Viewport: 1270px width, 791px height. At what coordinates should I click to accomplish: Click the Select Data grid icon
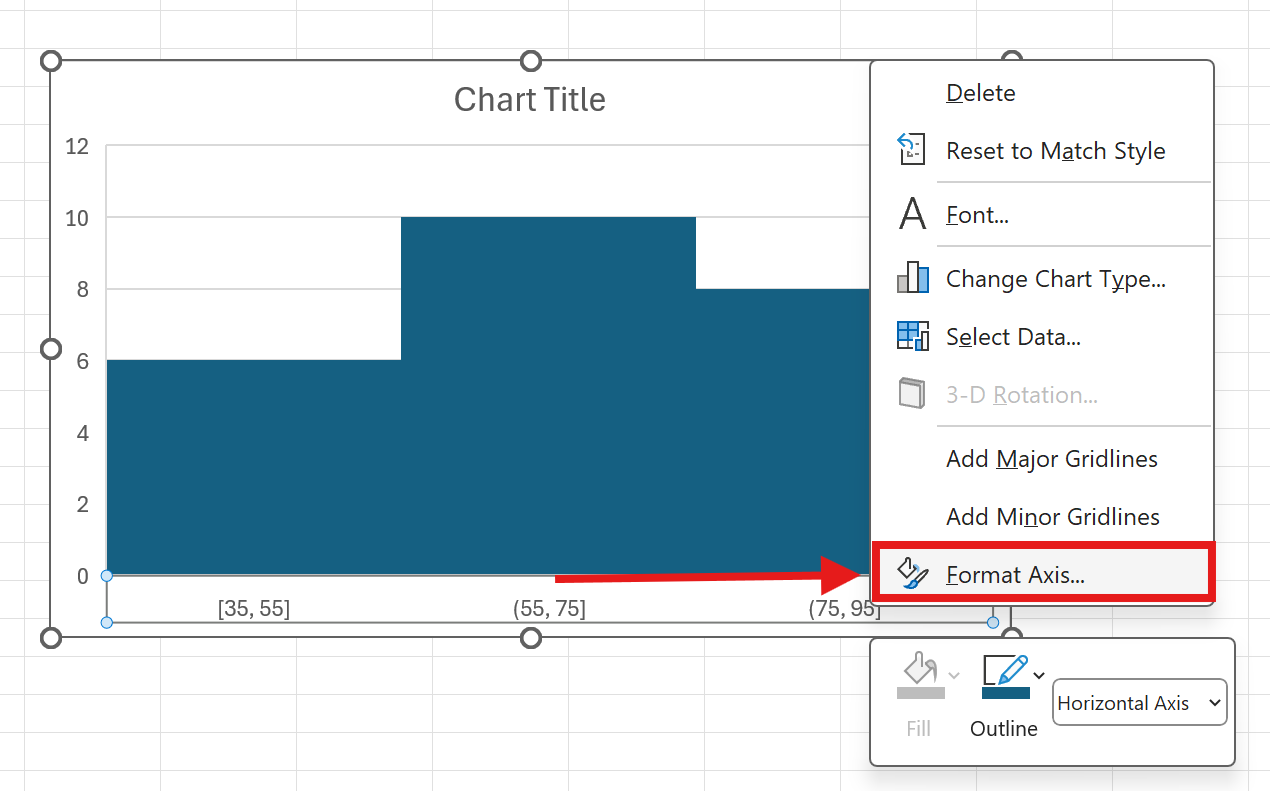click(x=912, y=336)
